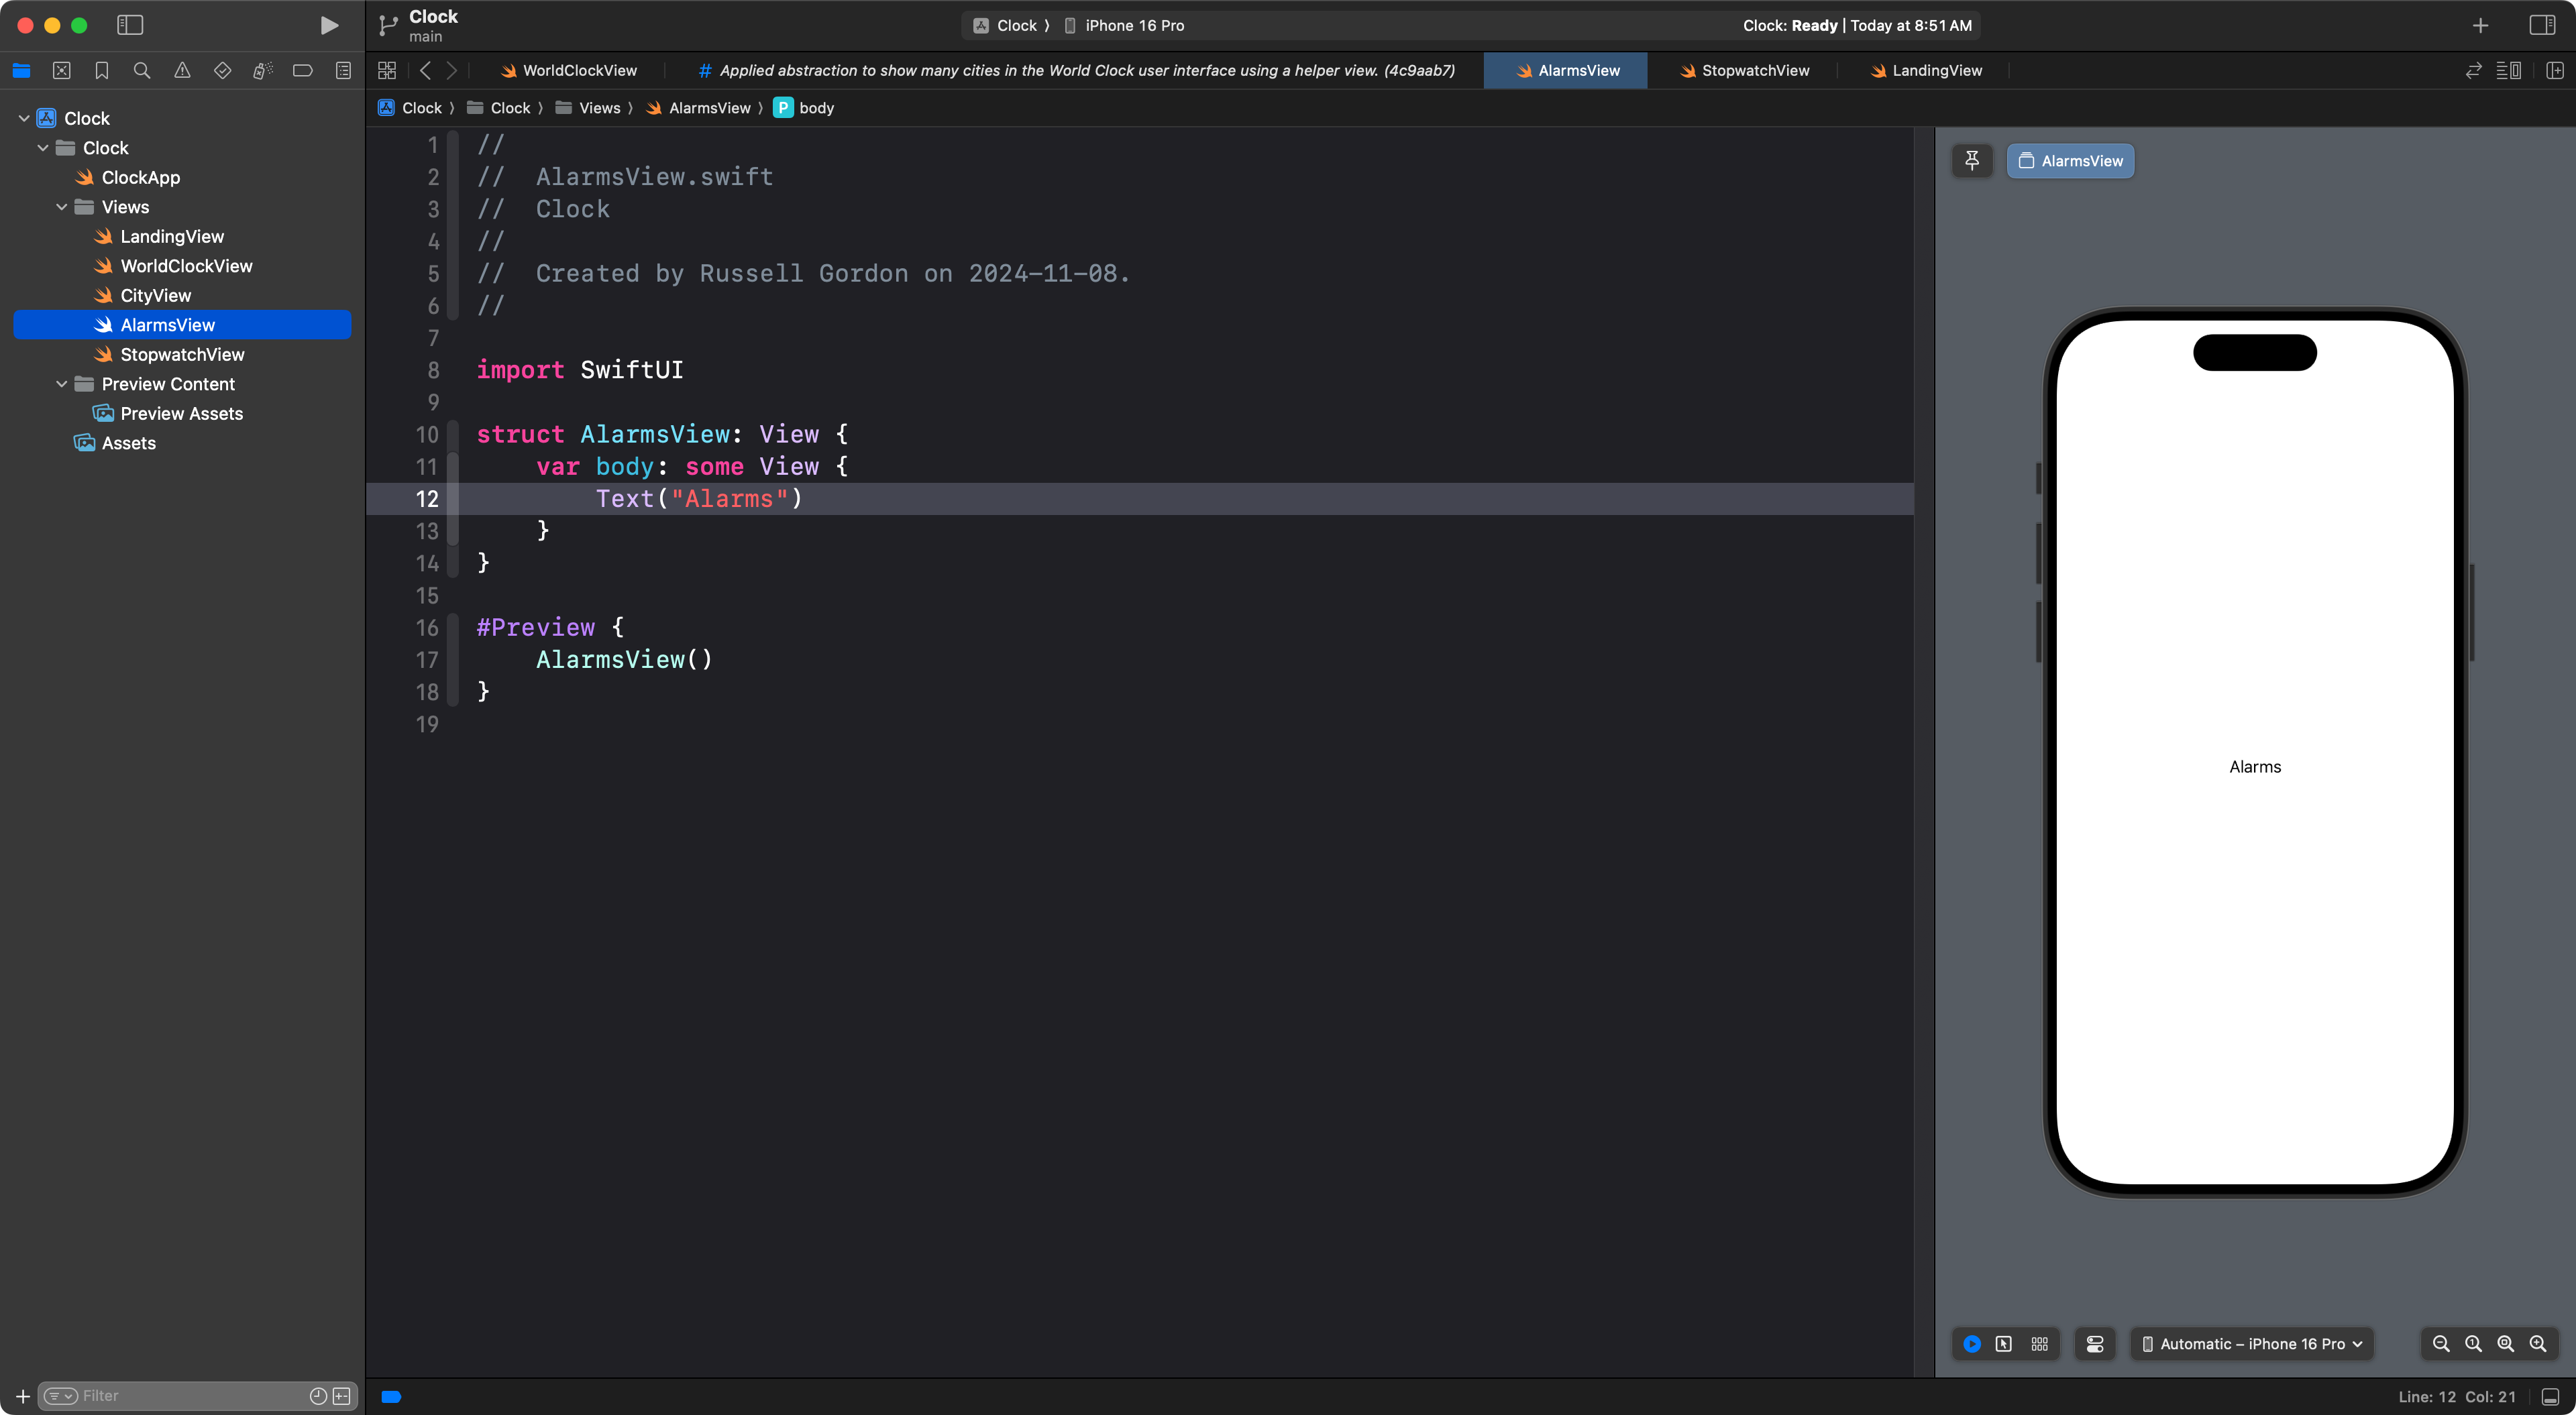
Task: Select CityView in project navigator
Action: tap(155, 295)
